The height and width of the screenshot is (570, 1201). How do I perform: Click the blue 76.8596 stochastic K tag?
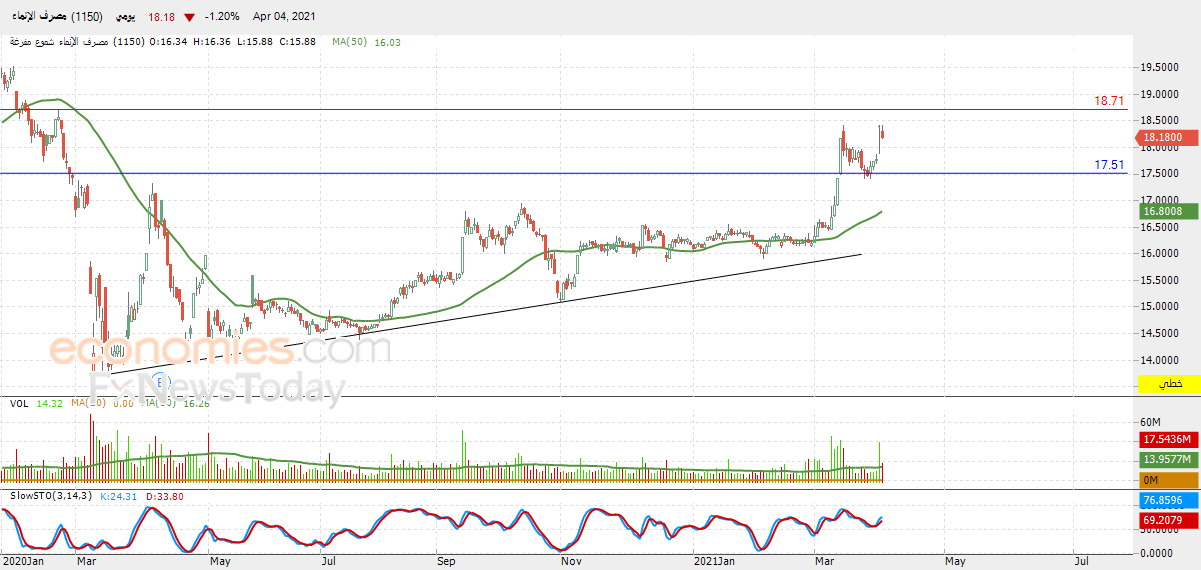pos(1163,500)
